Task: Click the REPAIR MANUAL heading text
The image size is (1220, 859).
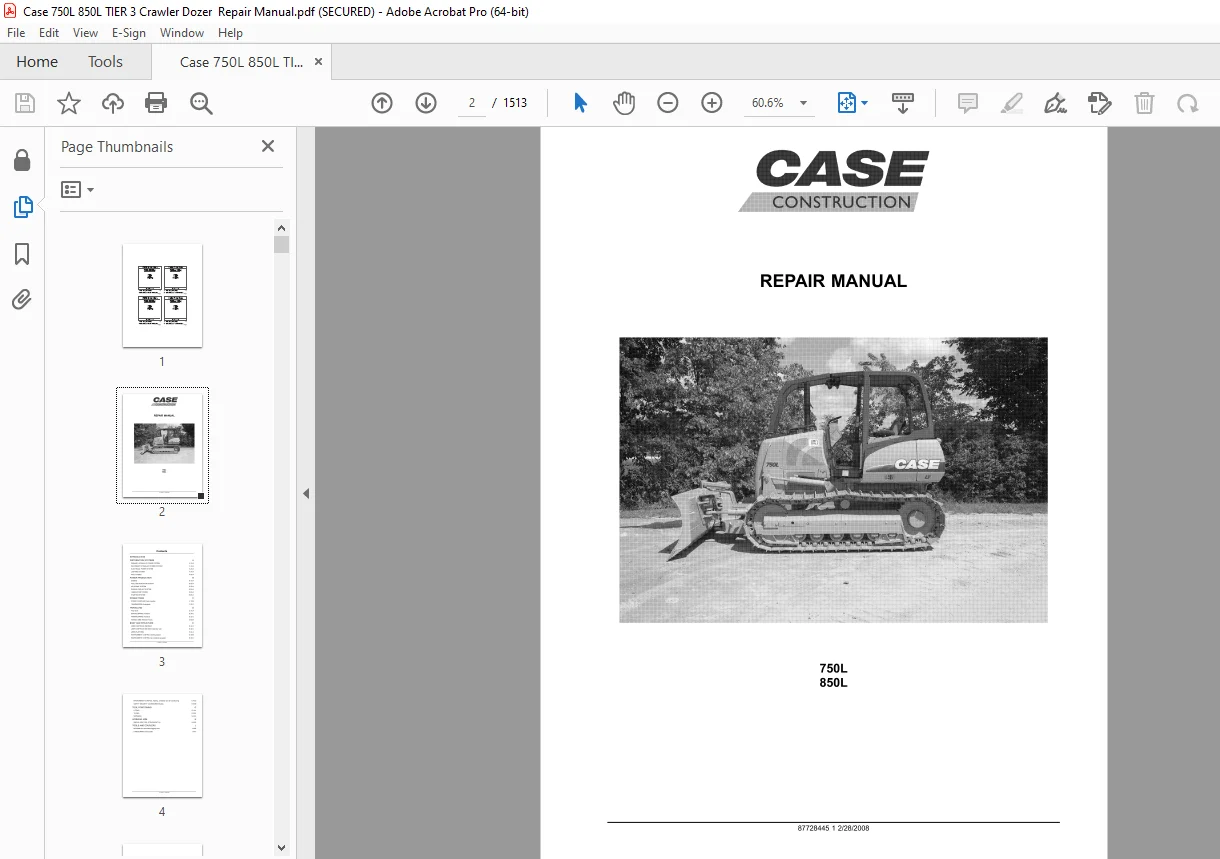Action: click(x=833, y=282)
